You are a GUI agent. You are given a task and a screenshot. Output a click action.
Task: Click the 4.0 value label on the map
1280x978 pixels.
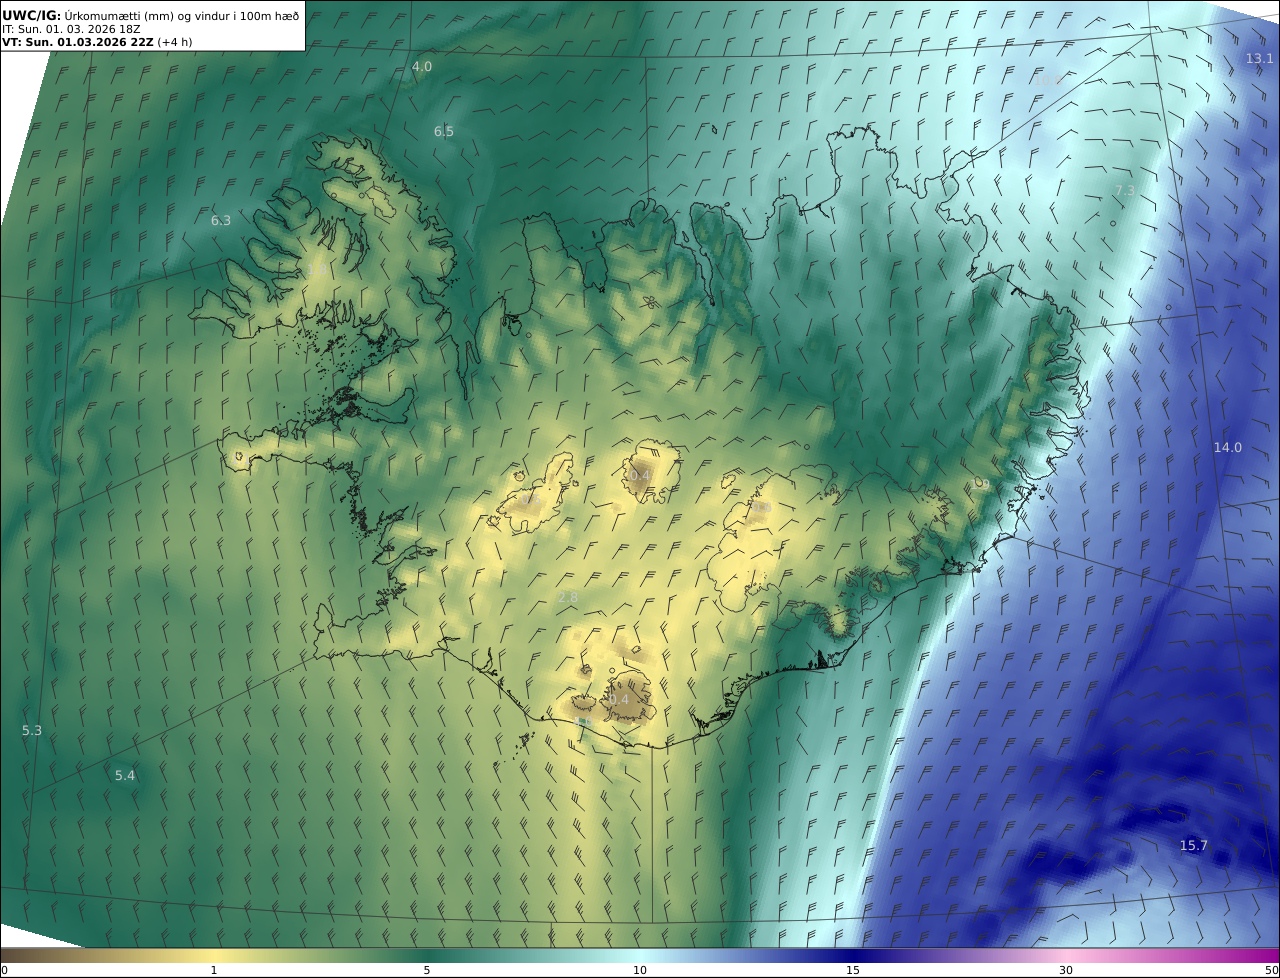tap(422, 67)
